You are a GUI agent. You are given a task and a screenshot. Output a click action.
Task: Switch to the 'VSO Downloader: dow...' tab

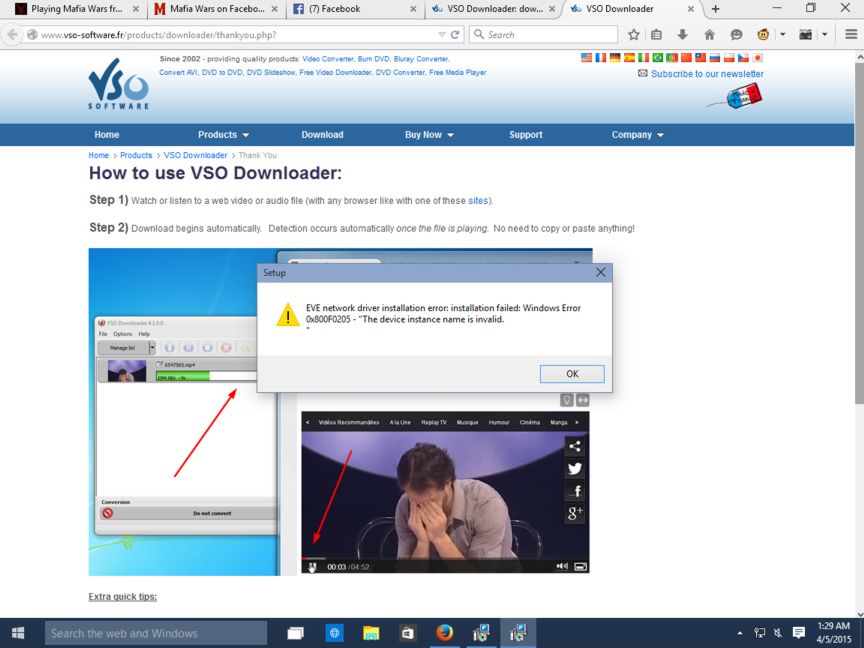click(494, 9)
